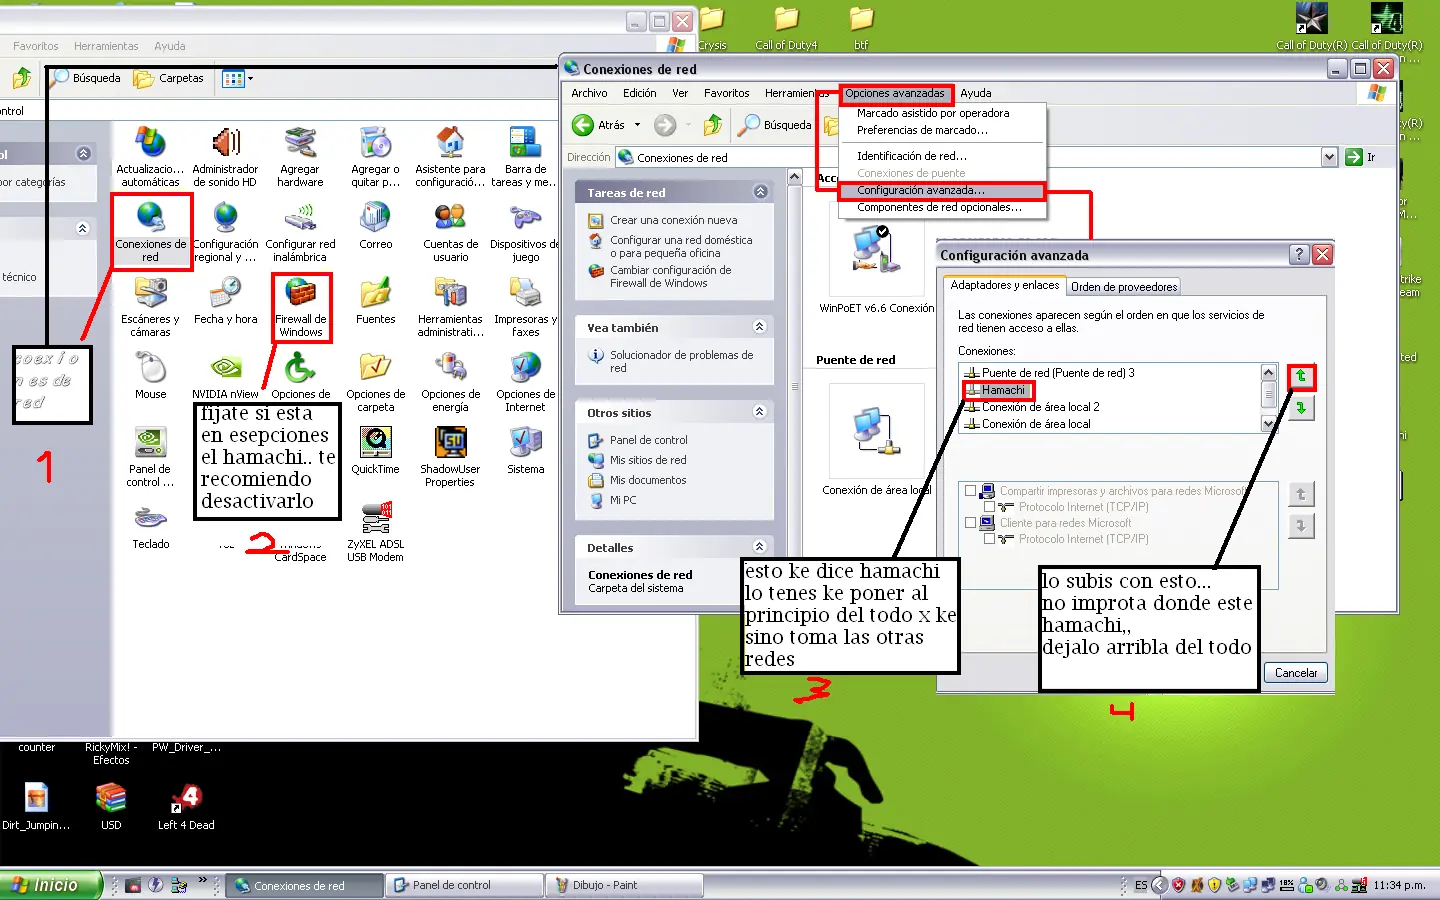Viewport: 1440px width, 900px height.
Task: Move Hamachi up with green arrow
Action: click(1301, 376)
